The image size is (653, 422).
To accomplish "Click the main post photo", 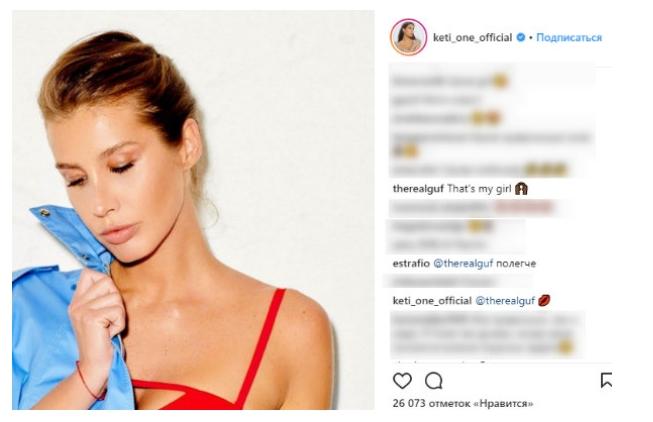I will pos(193,210).
